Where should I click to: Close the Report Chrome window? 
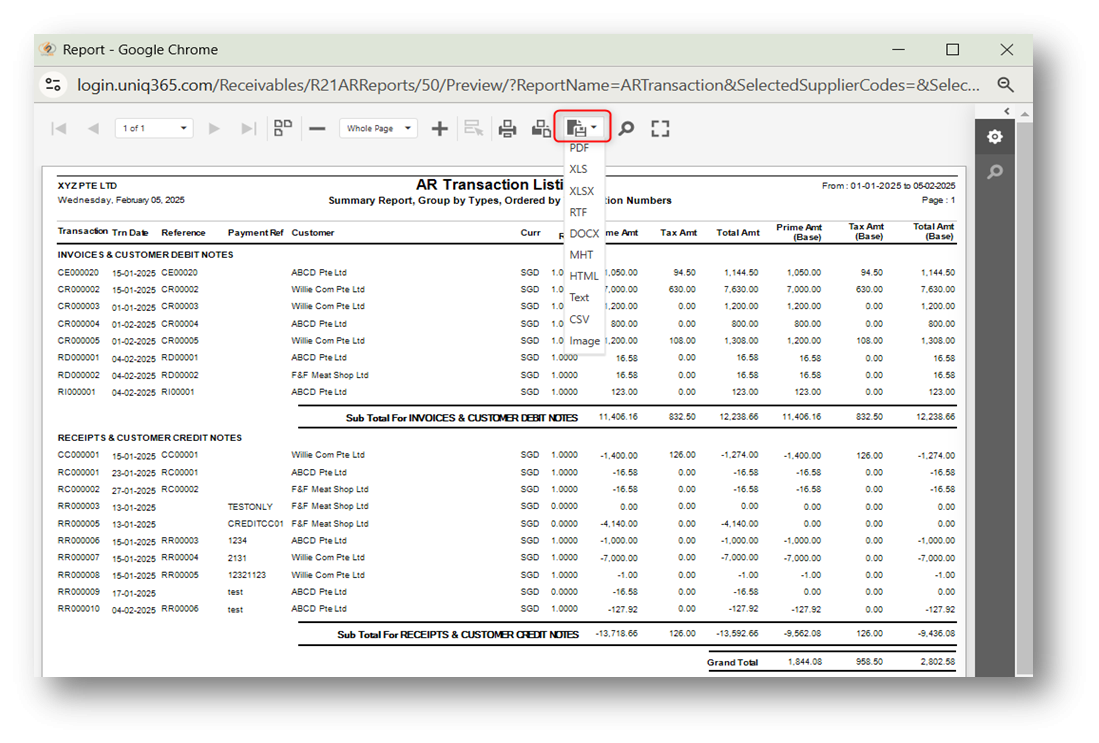pos(1006,50)
